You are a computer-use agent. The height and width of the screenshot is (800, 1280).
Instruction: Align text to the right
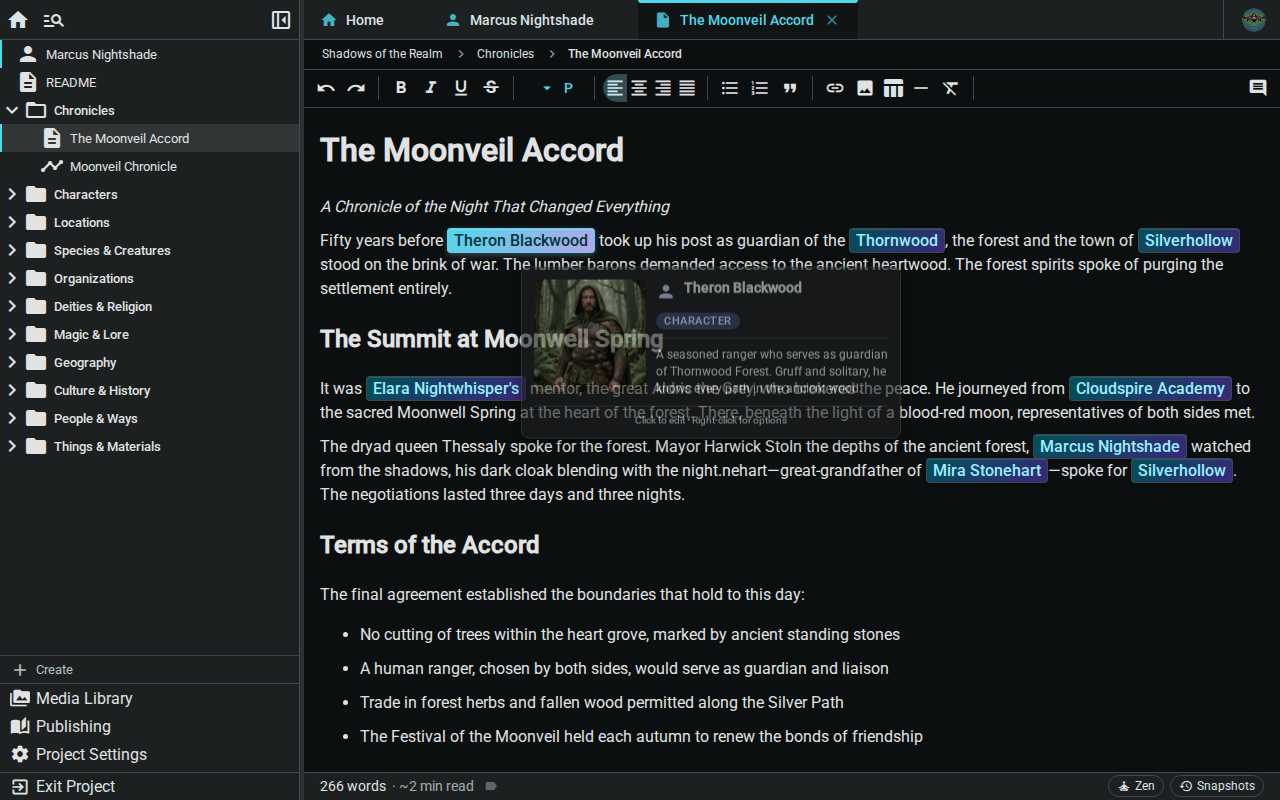(x=663, y=88)
